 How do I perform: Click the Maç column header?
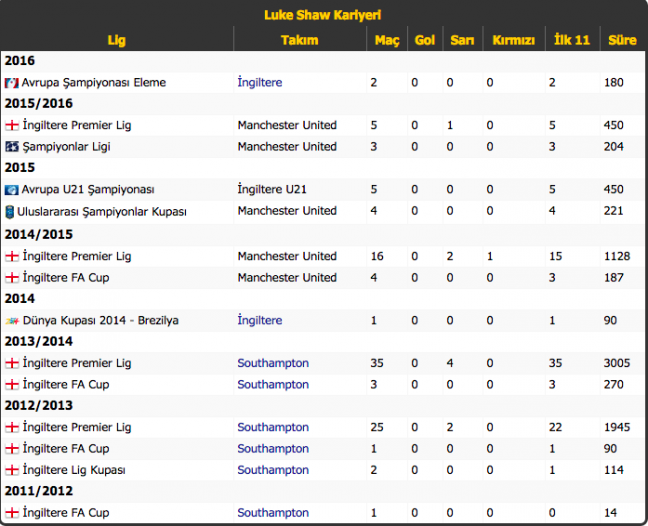point(386,41)
